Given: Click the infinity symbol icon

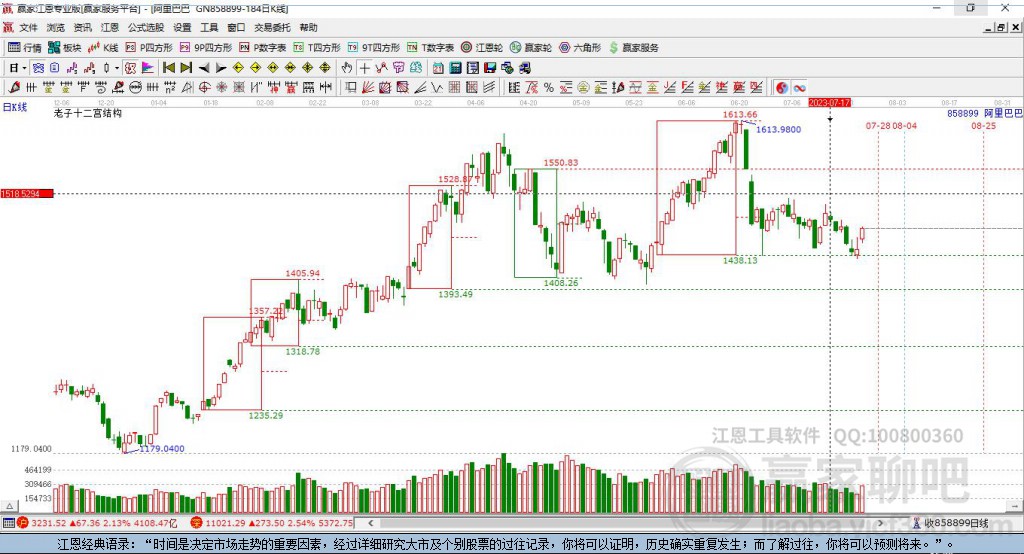Looking at the screenshot, I should click(x=799, y=88).
